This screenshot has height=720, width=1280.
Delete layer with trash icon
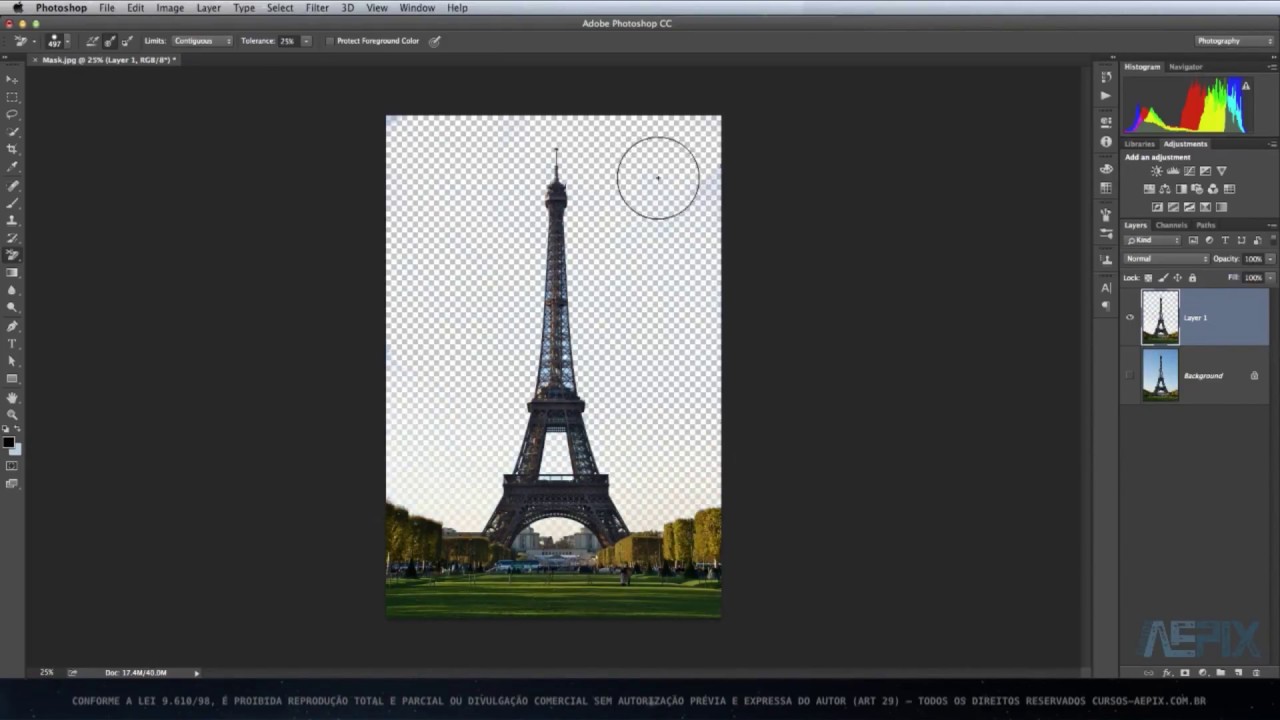point(1256,673)
